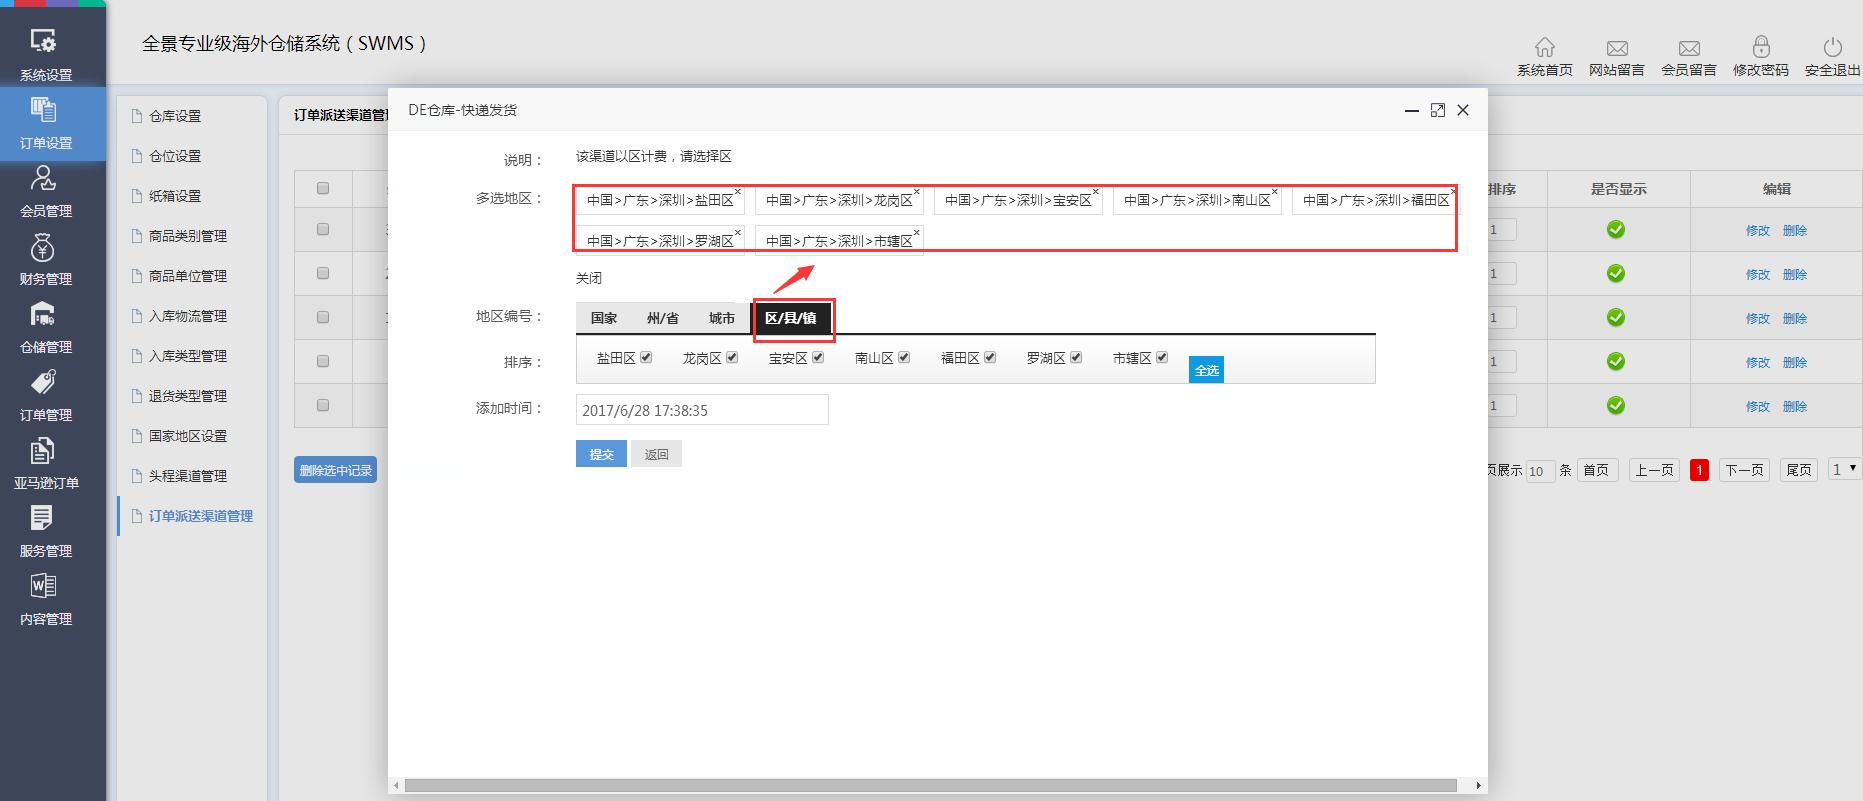
Task: Go to 上一页 previous page
Action: (1655, 470)
